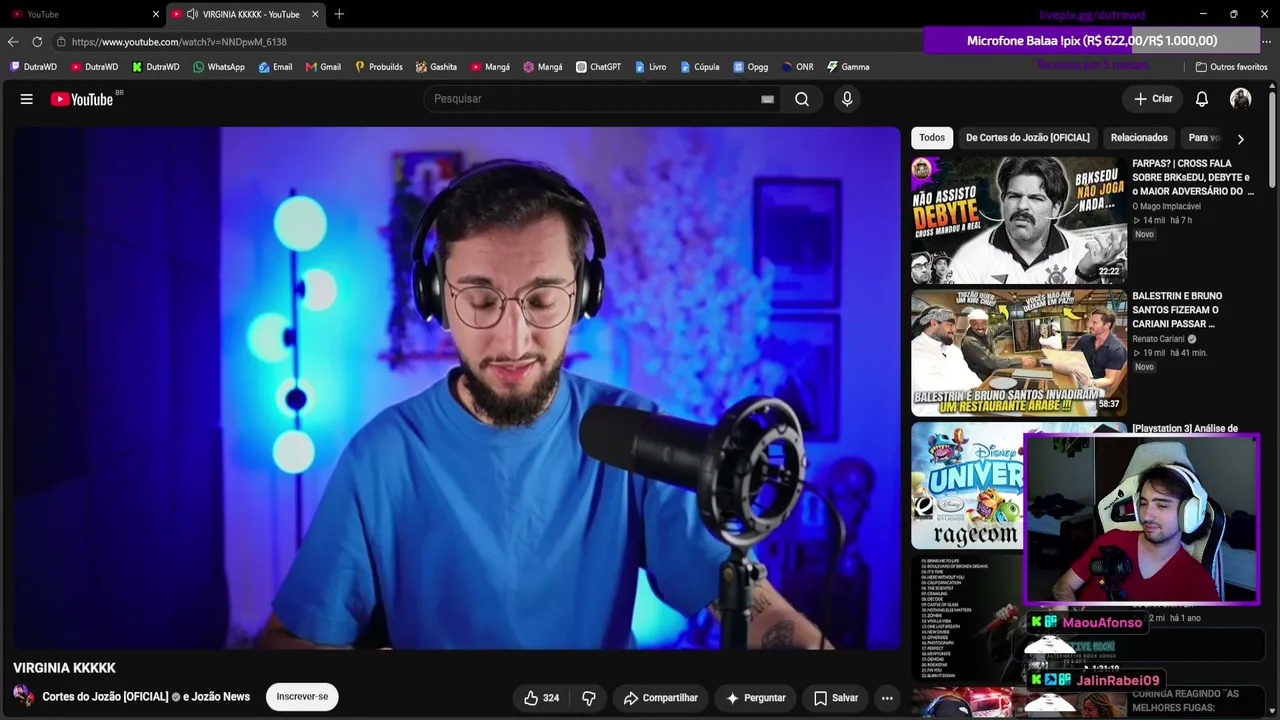Select the Relacionados filter chip
The image size is (1280, 720).
[1139, 138]
